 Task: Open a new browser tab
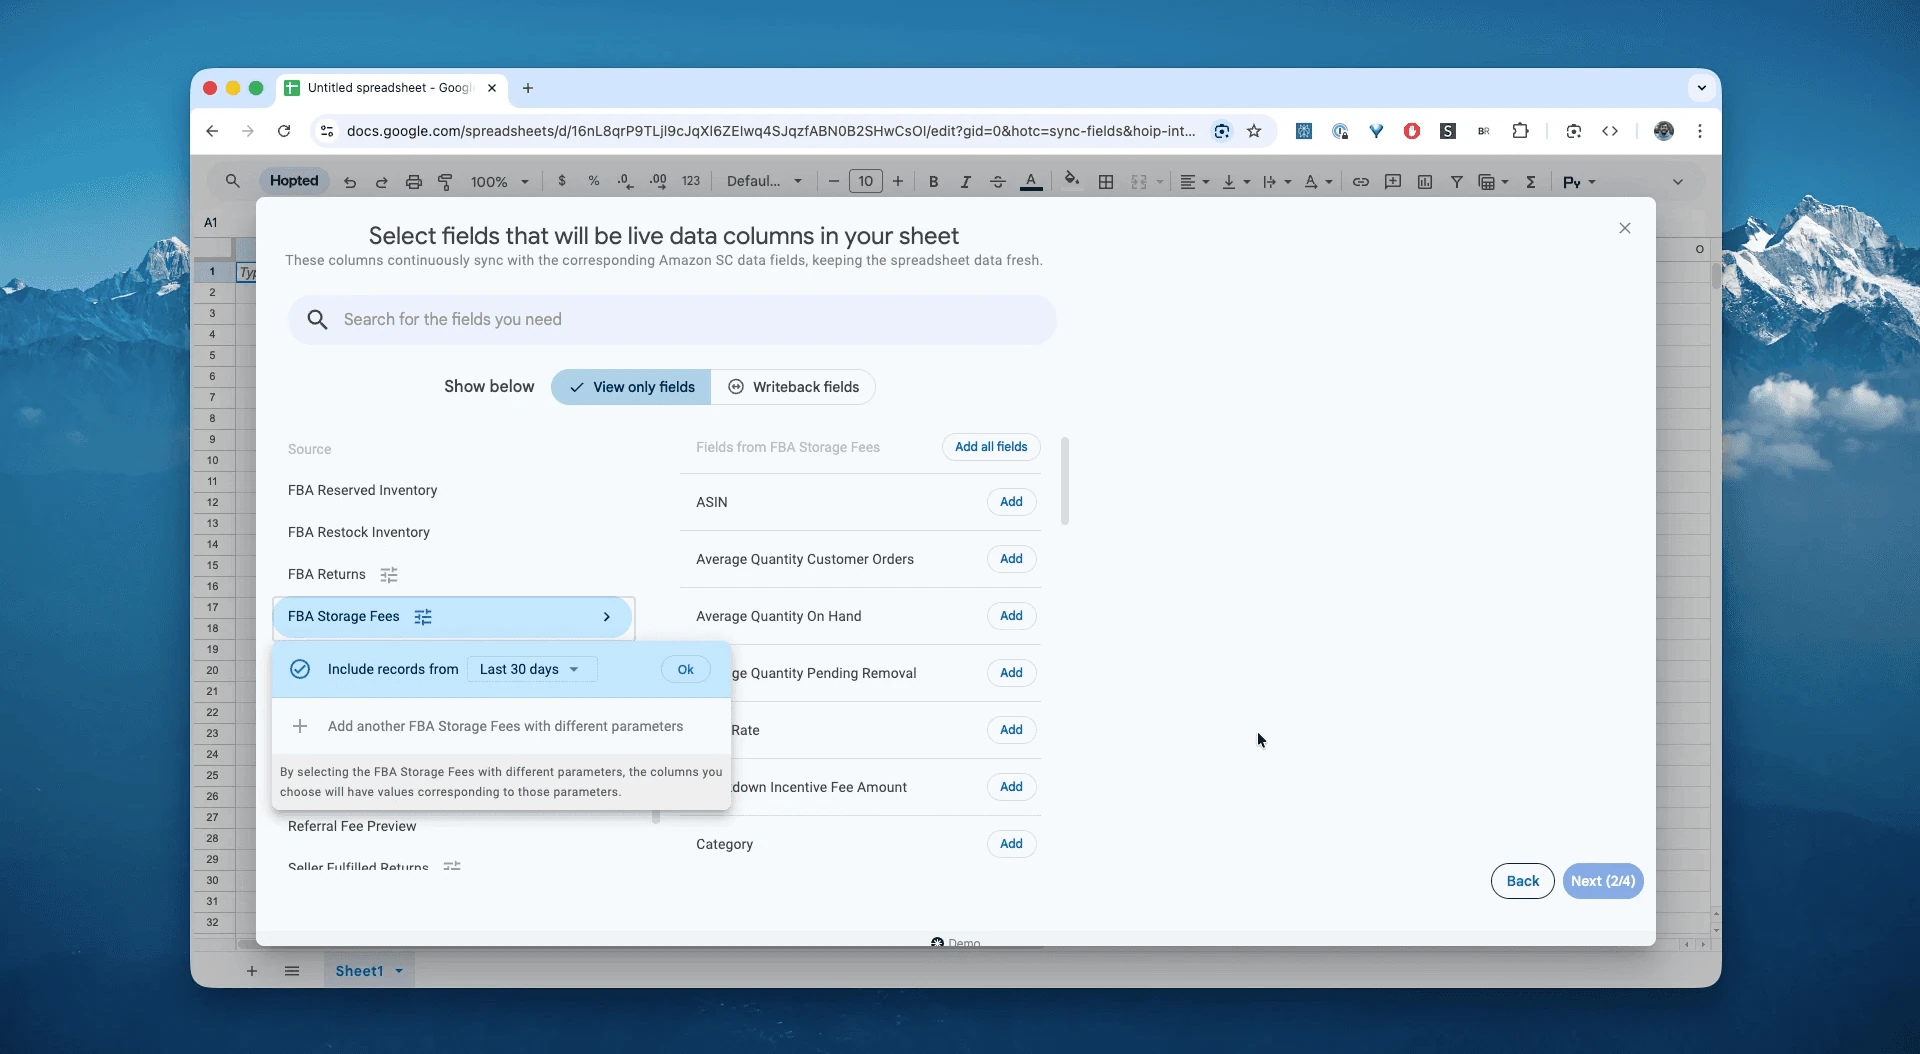click(x=528, y=88)
